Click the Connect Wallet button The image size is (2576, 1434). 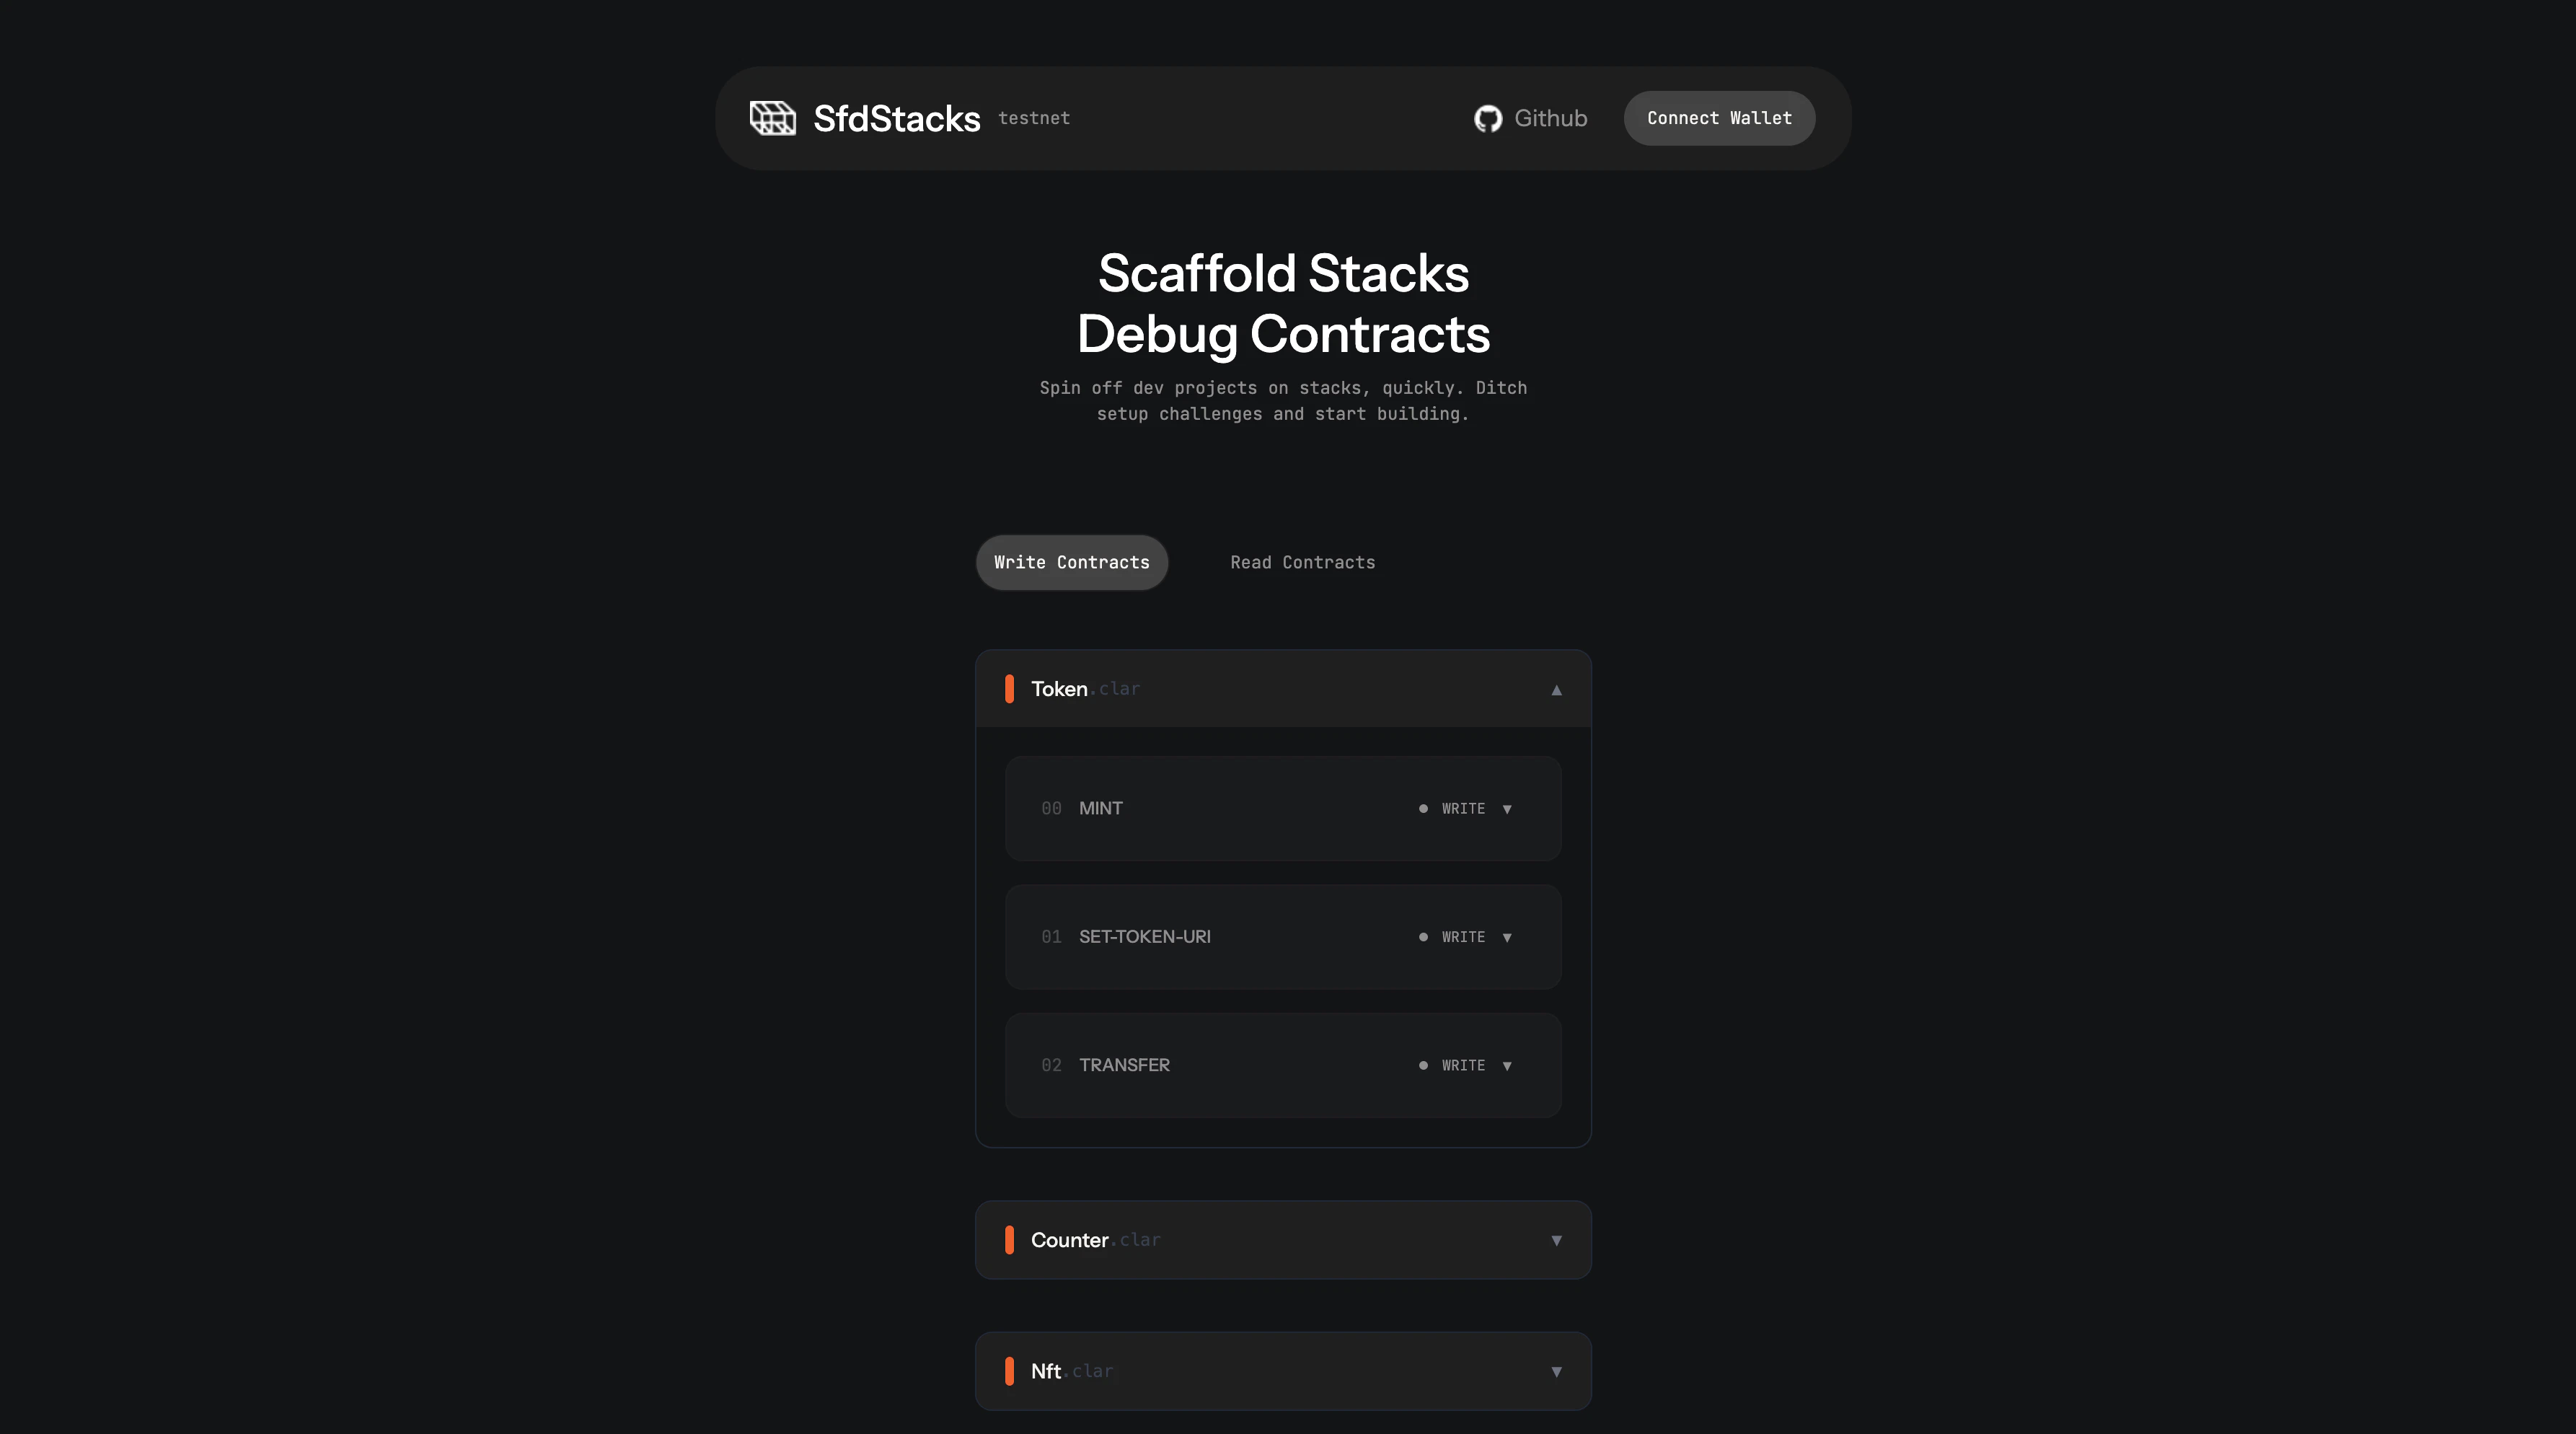[1718, 118]
